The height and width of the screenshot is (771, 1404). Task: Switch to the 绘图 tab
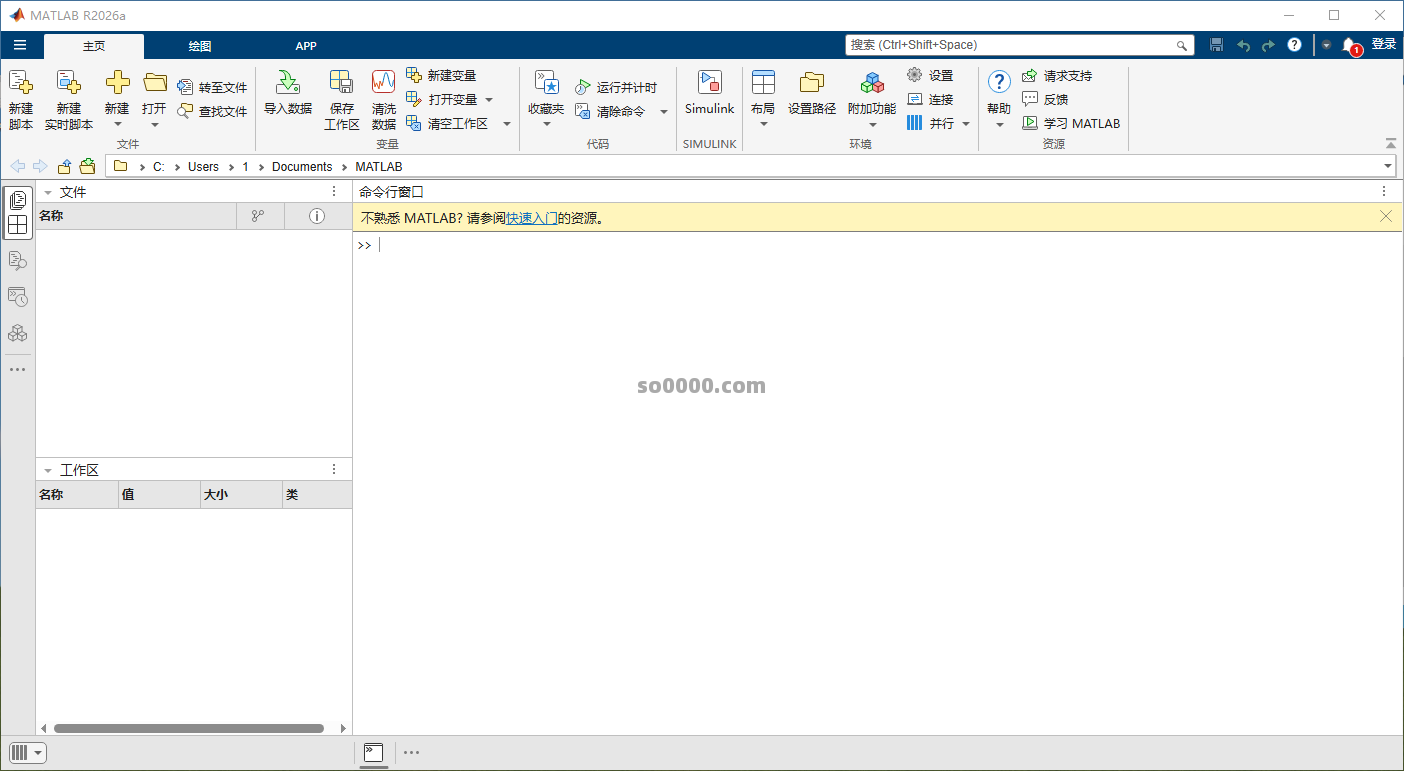[200, 46]
